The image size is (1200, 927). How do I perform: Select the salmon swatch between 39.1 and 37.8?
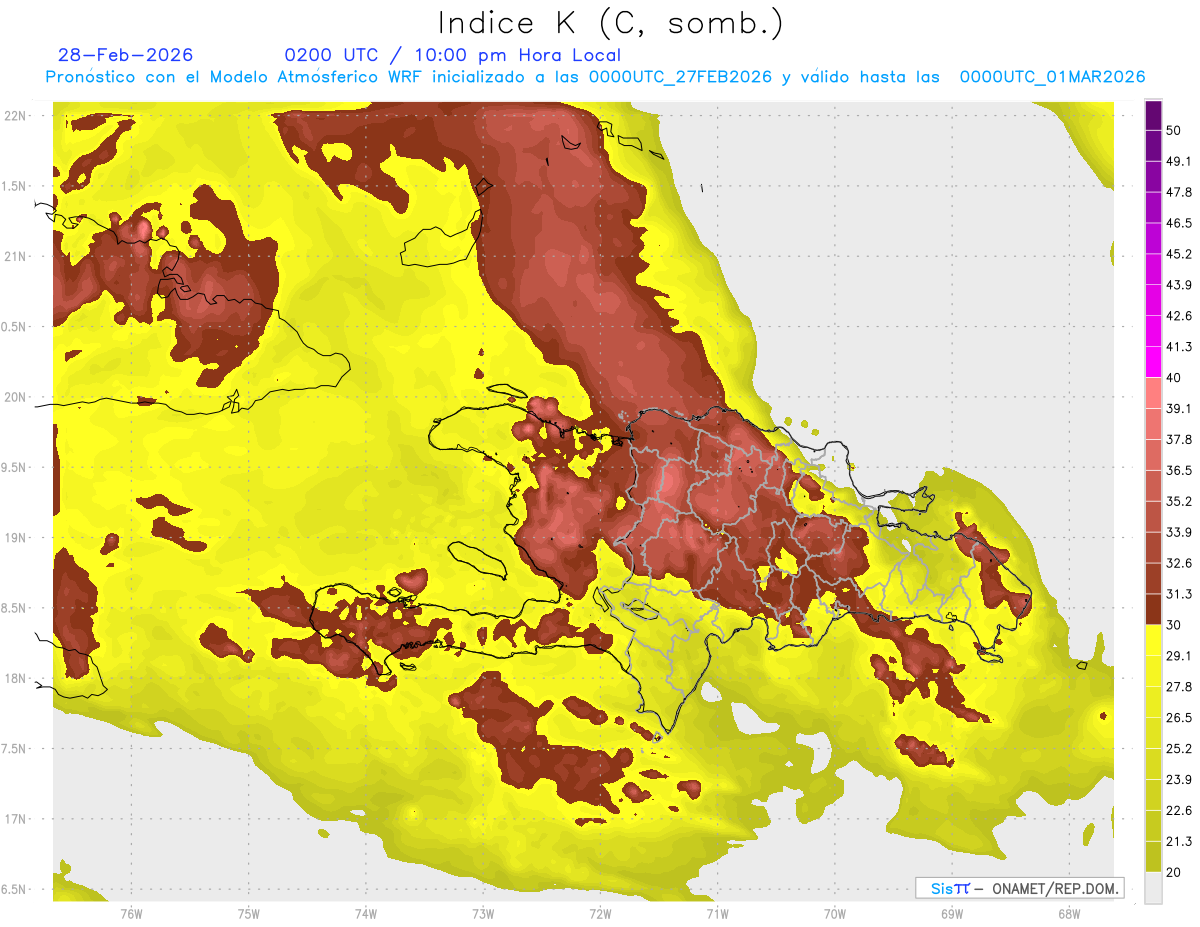coord(1153,424)
